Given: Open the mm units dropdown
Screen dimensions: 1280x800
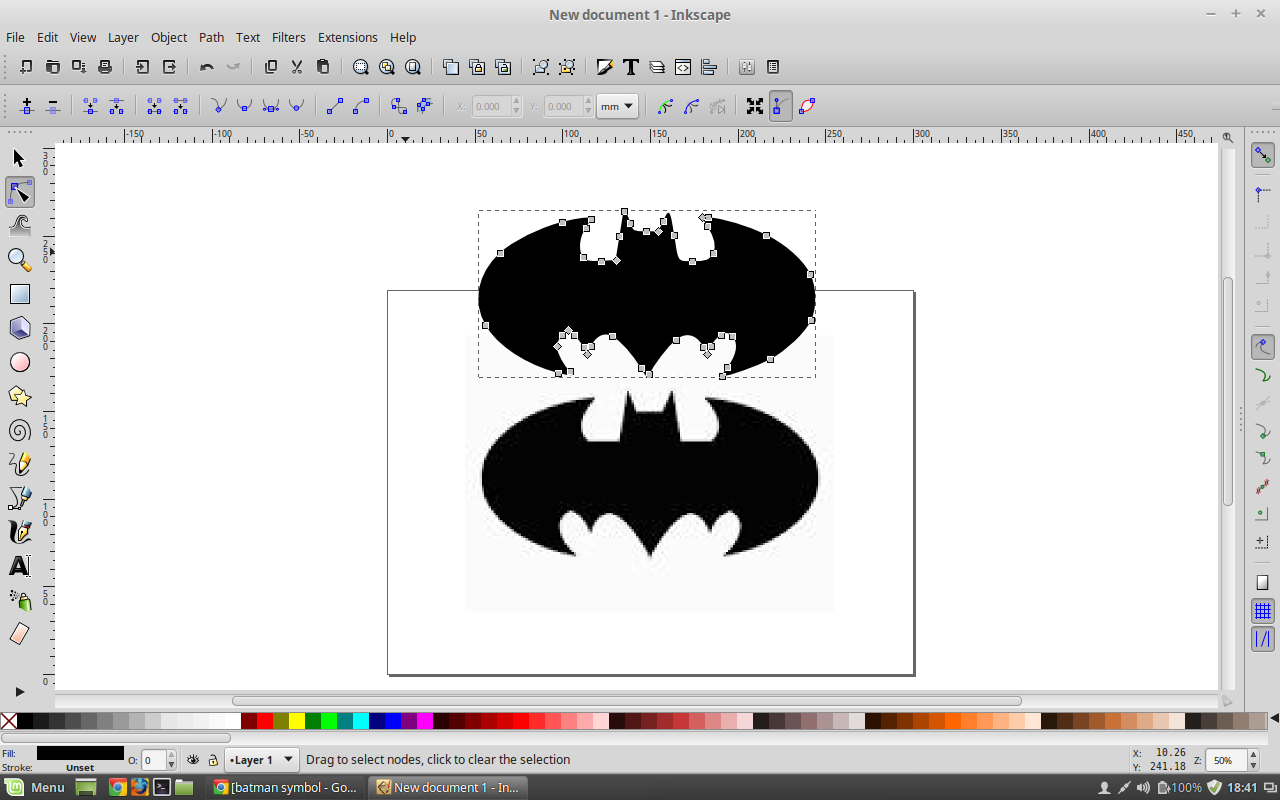Looking at the screenshot, I should click(x=617, y=106).
